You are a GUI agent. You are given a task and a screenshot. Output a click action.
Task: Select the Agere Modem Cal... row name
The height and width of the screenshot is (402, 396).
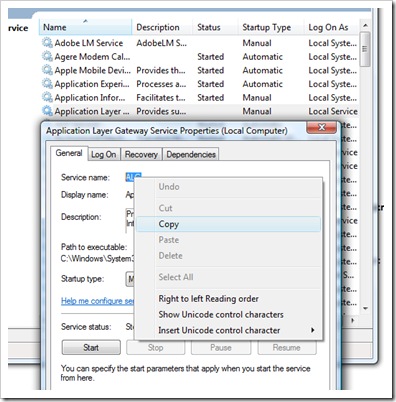click(92, 56)
